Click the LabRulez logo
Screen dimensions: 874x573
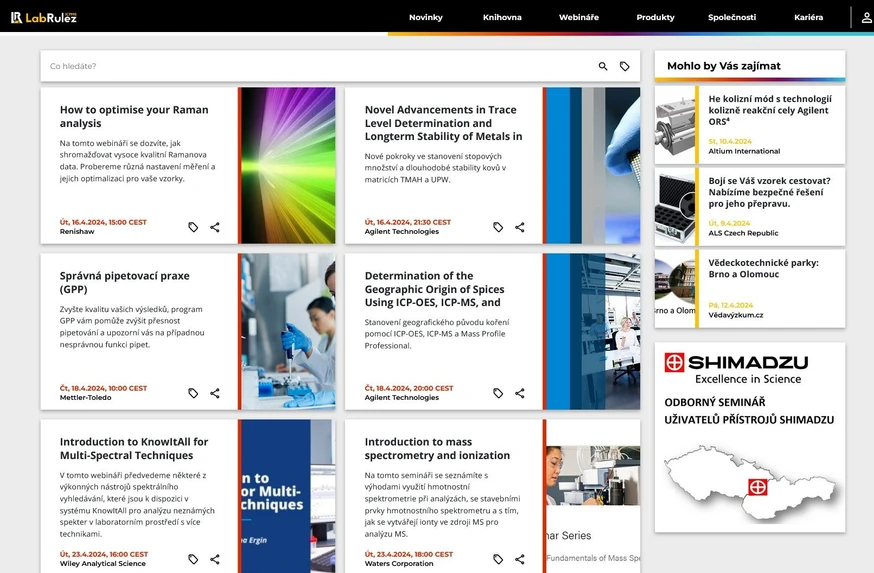click(x=44, y=17)
